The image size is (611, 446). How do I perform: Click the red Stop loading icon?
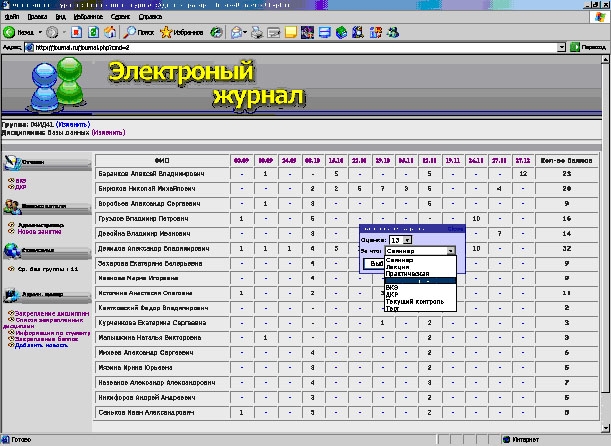78,33
